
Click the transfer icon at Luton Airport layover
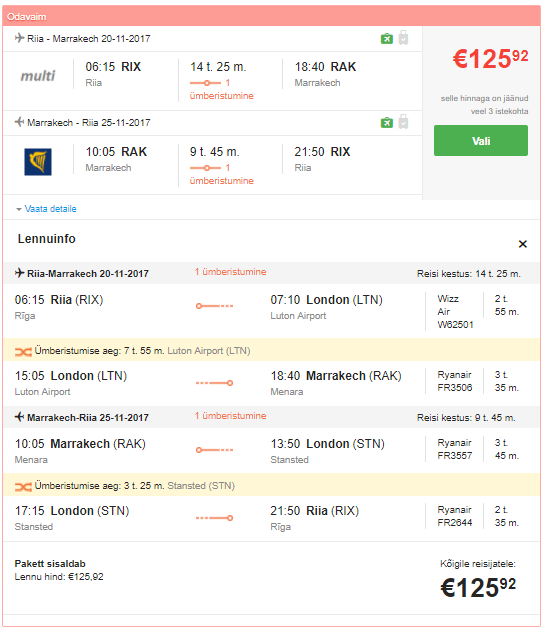[23, 352]
